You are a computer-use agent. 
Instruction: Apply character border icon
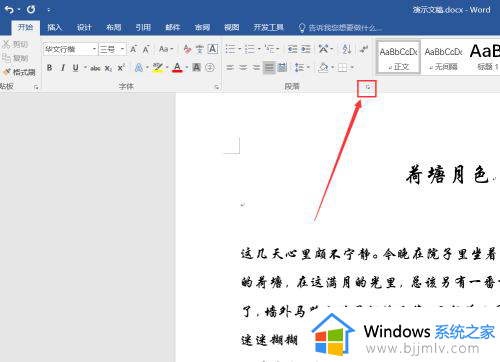coord(213,49)
